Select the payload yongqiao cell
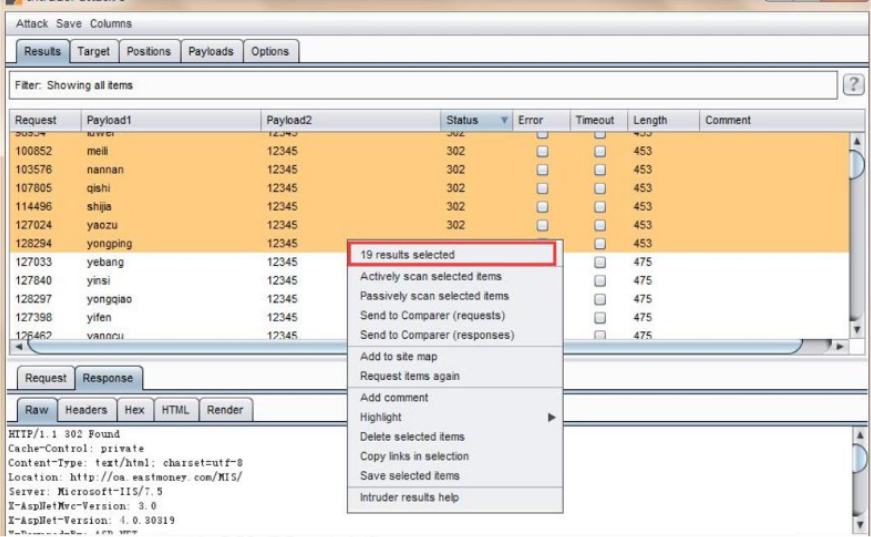The width and height of the screenshot is (871, 537). click(109, 299)
